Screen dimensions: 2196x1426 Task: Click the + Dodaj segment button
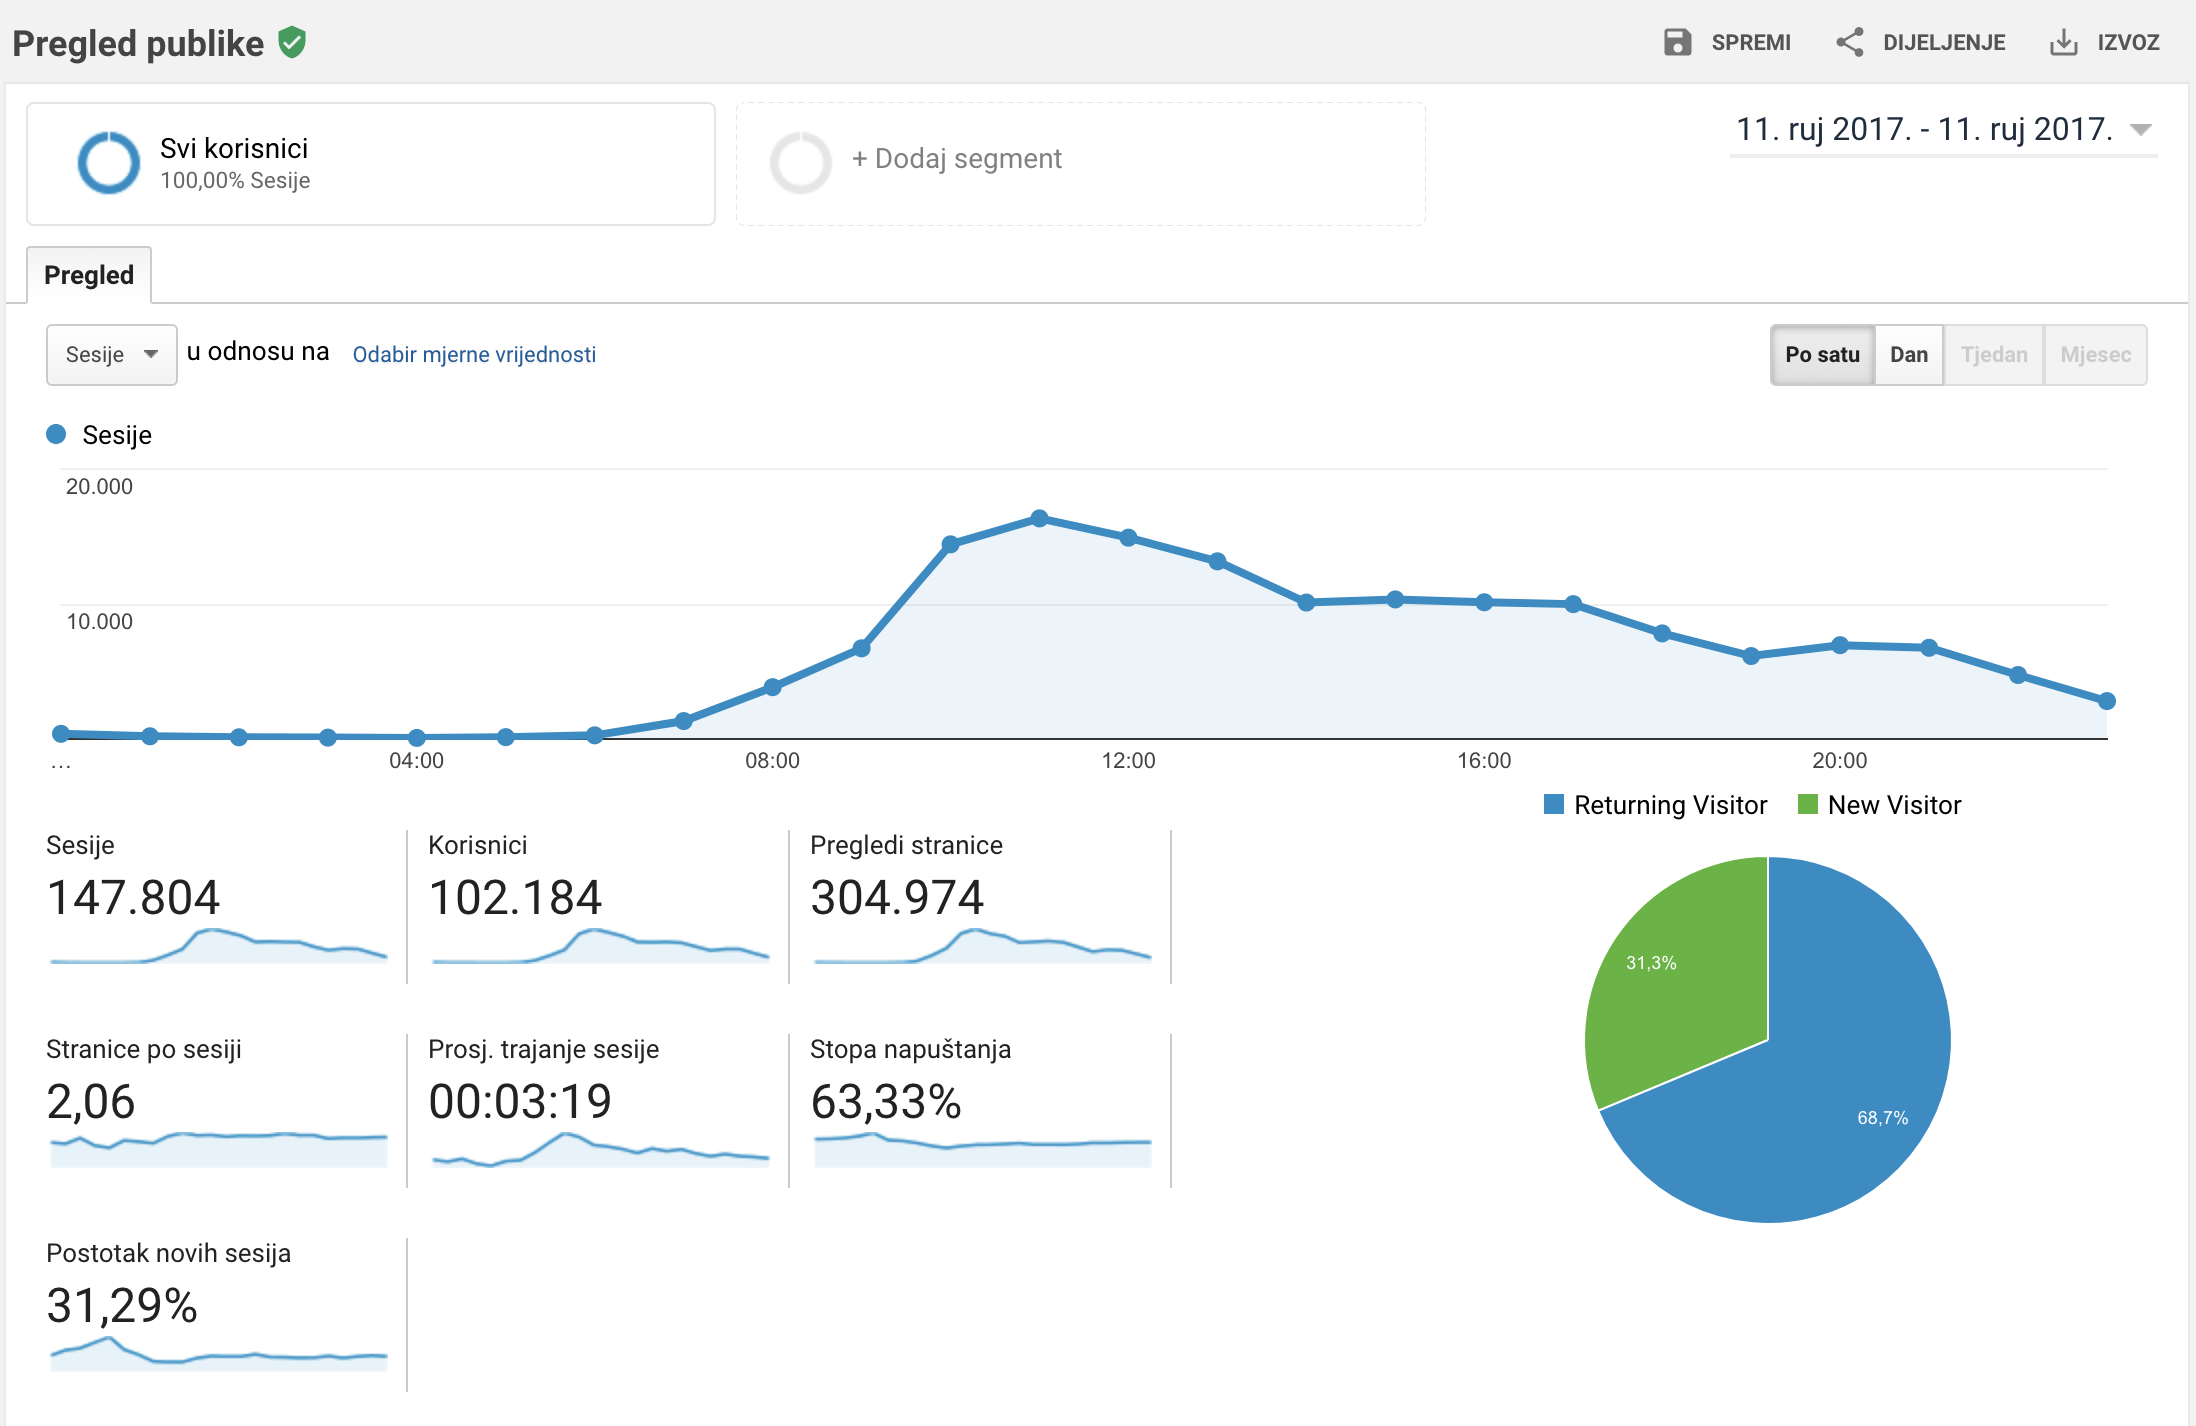tap(956, 159)
